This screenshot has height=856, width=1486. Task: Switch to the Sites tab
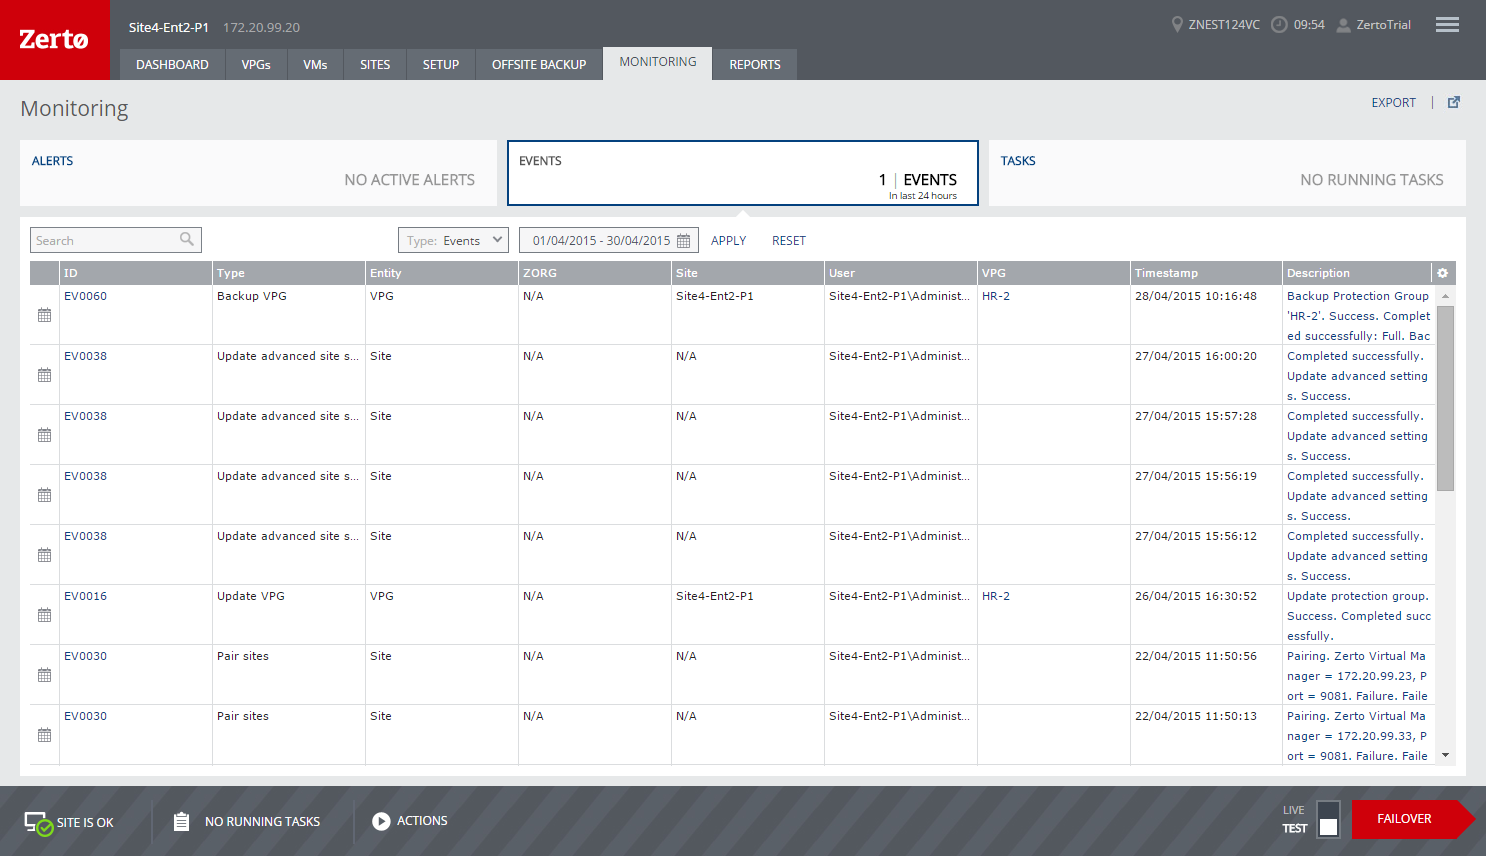tap(375, 64)
